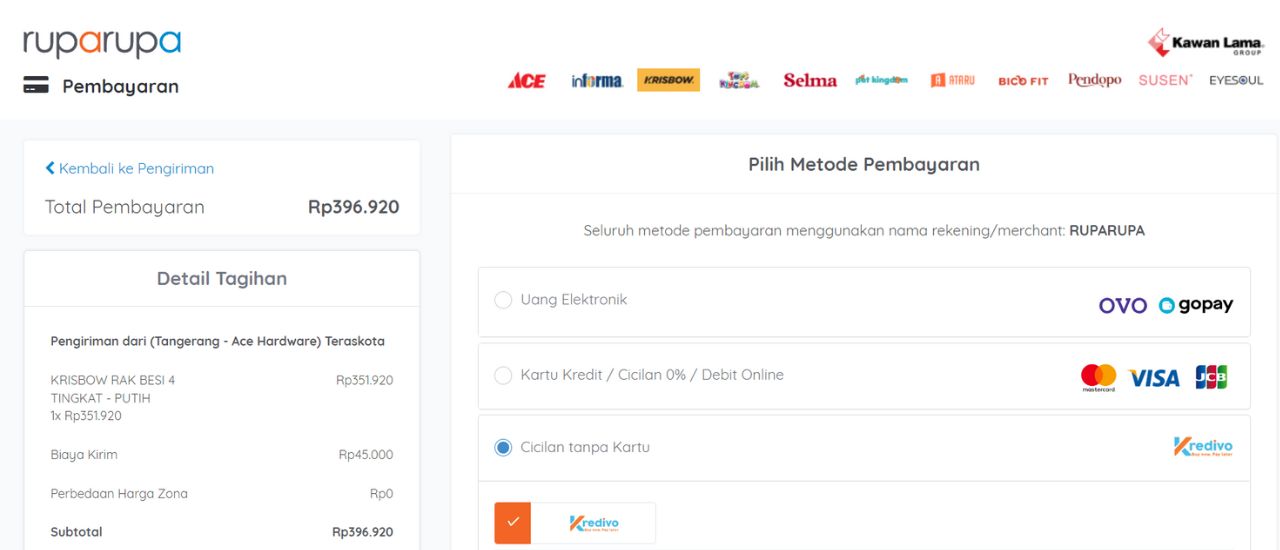
Task: Select Uang Elektronik payment method
Action: click(x=503, y=300)
